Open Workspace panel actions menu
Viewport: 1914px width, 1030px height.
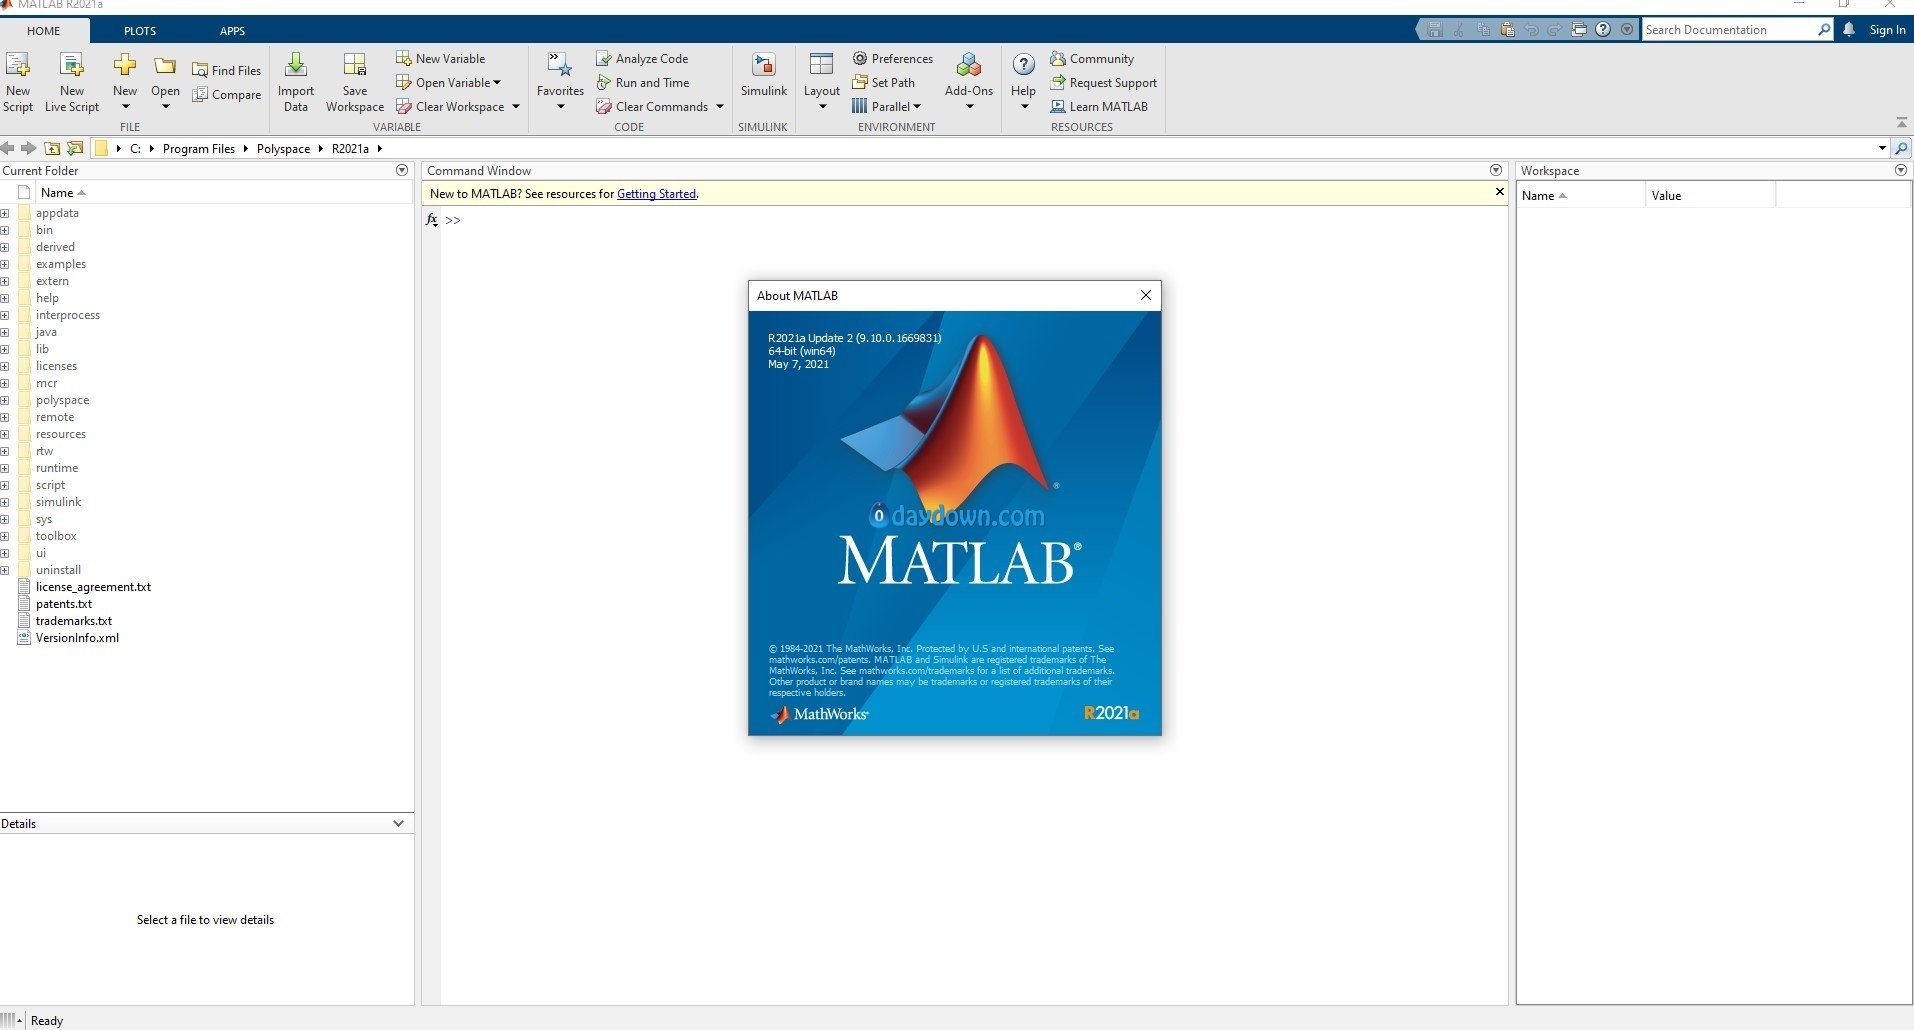click(x=1901, y=170)
